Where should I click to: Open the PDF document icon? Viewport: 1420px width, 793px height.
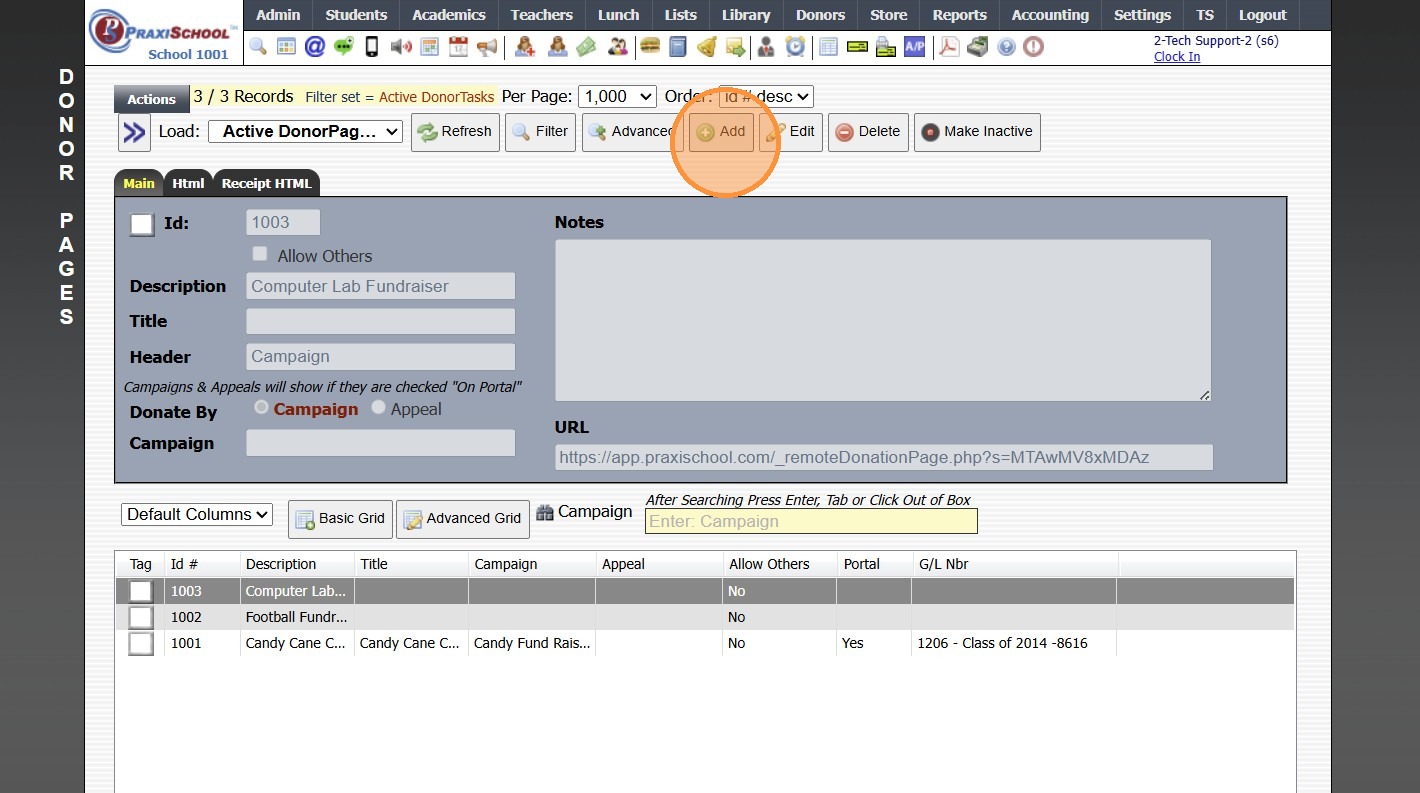948,46
